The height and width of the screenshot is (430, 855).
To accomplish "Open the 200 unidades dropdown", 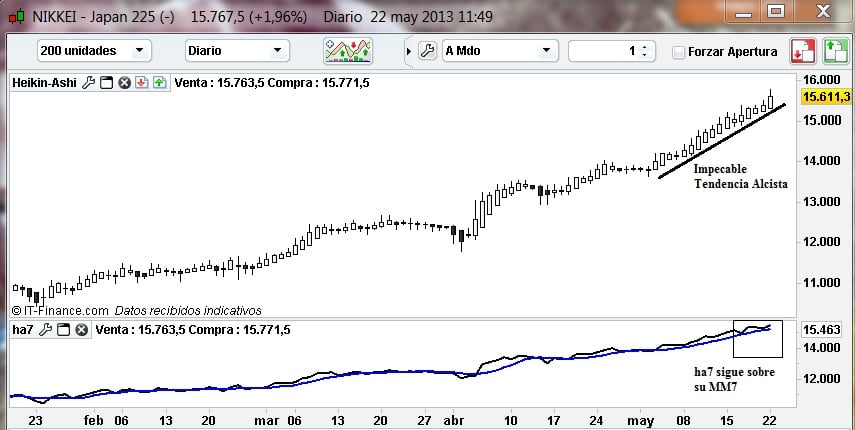I will coord(94,51).
